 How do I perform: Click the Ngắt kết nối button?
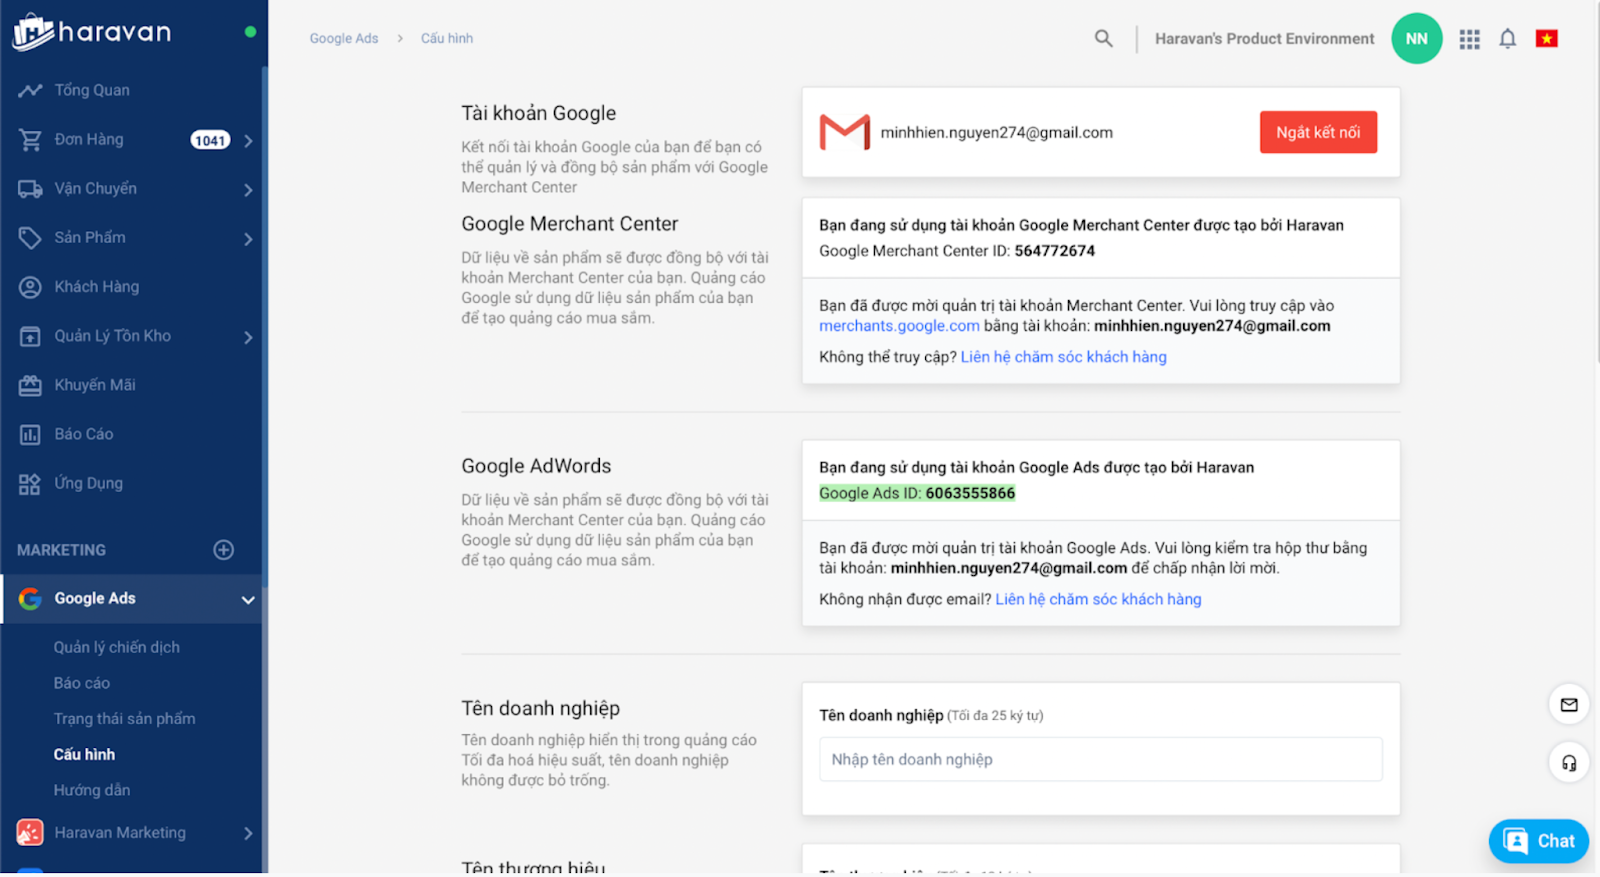point(1317,133)
